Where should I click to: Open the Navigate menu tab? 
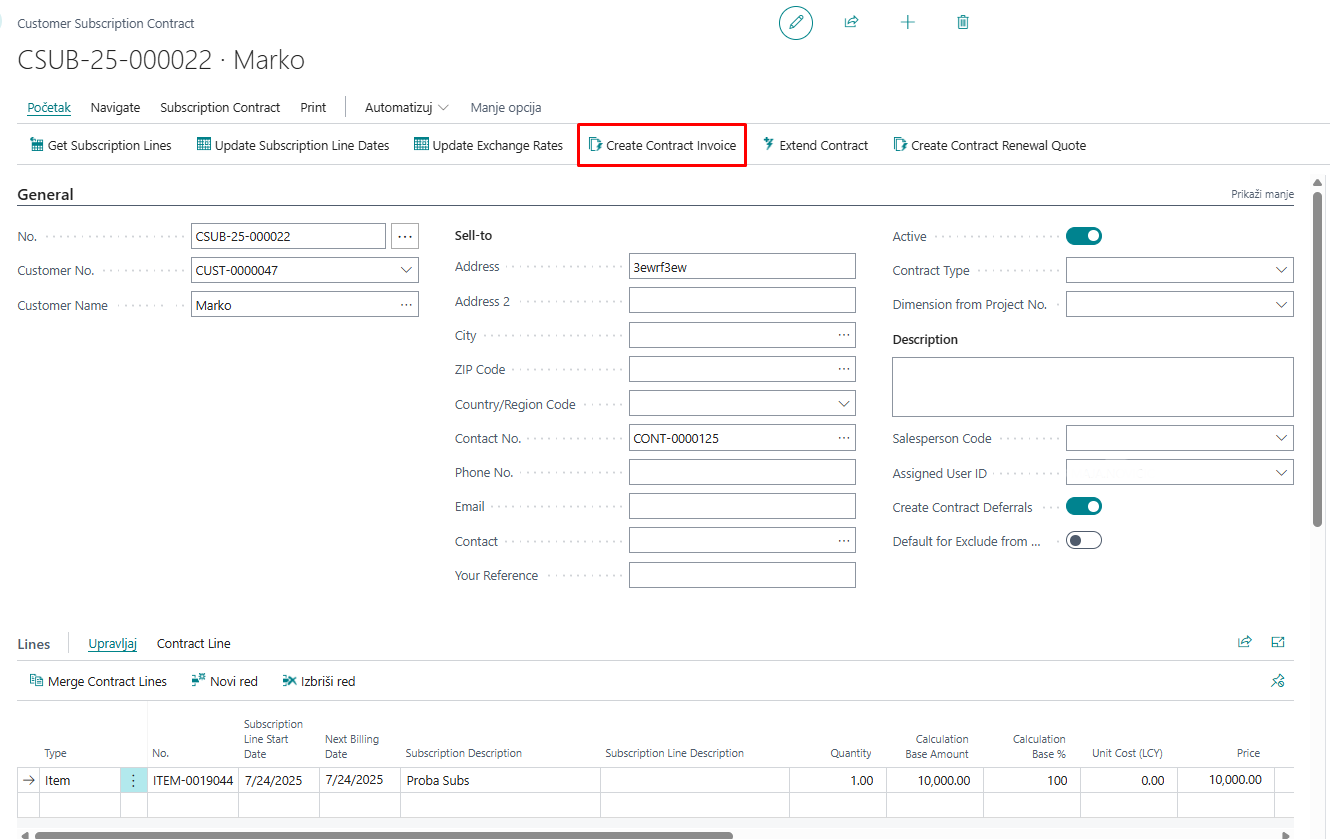pos(115,107)
